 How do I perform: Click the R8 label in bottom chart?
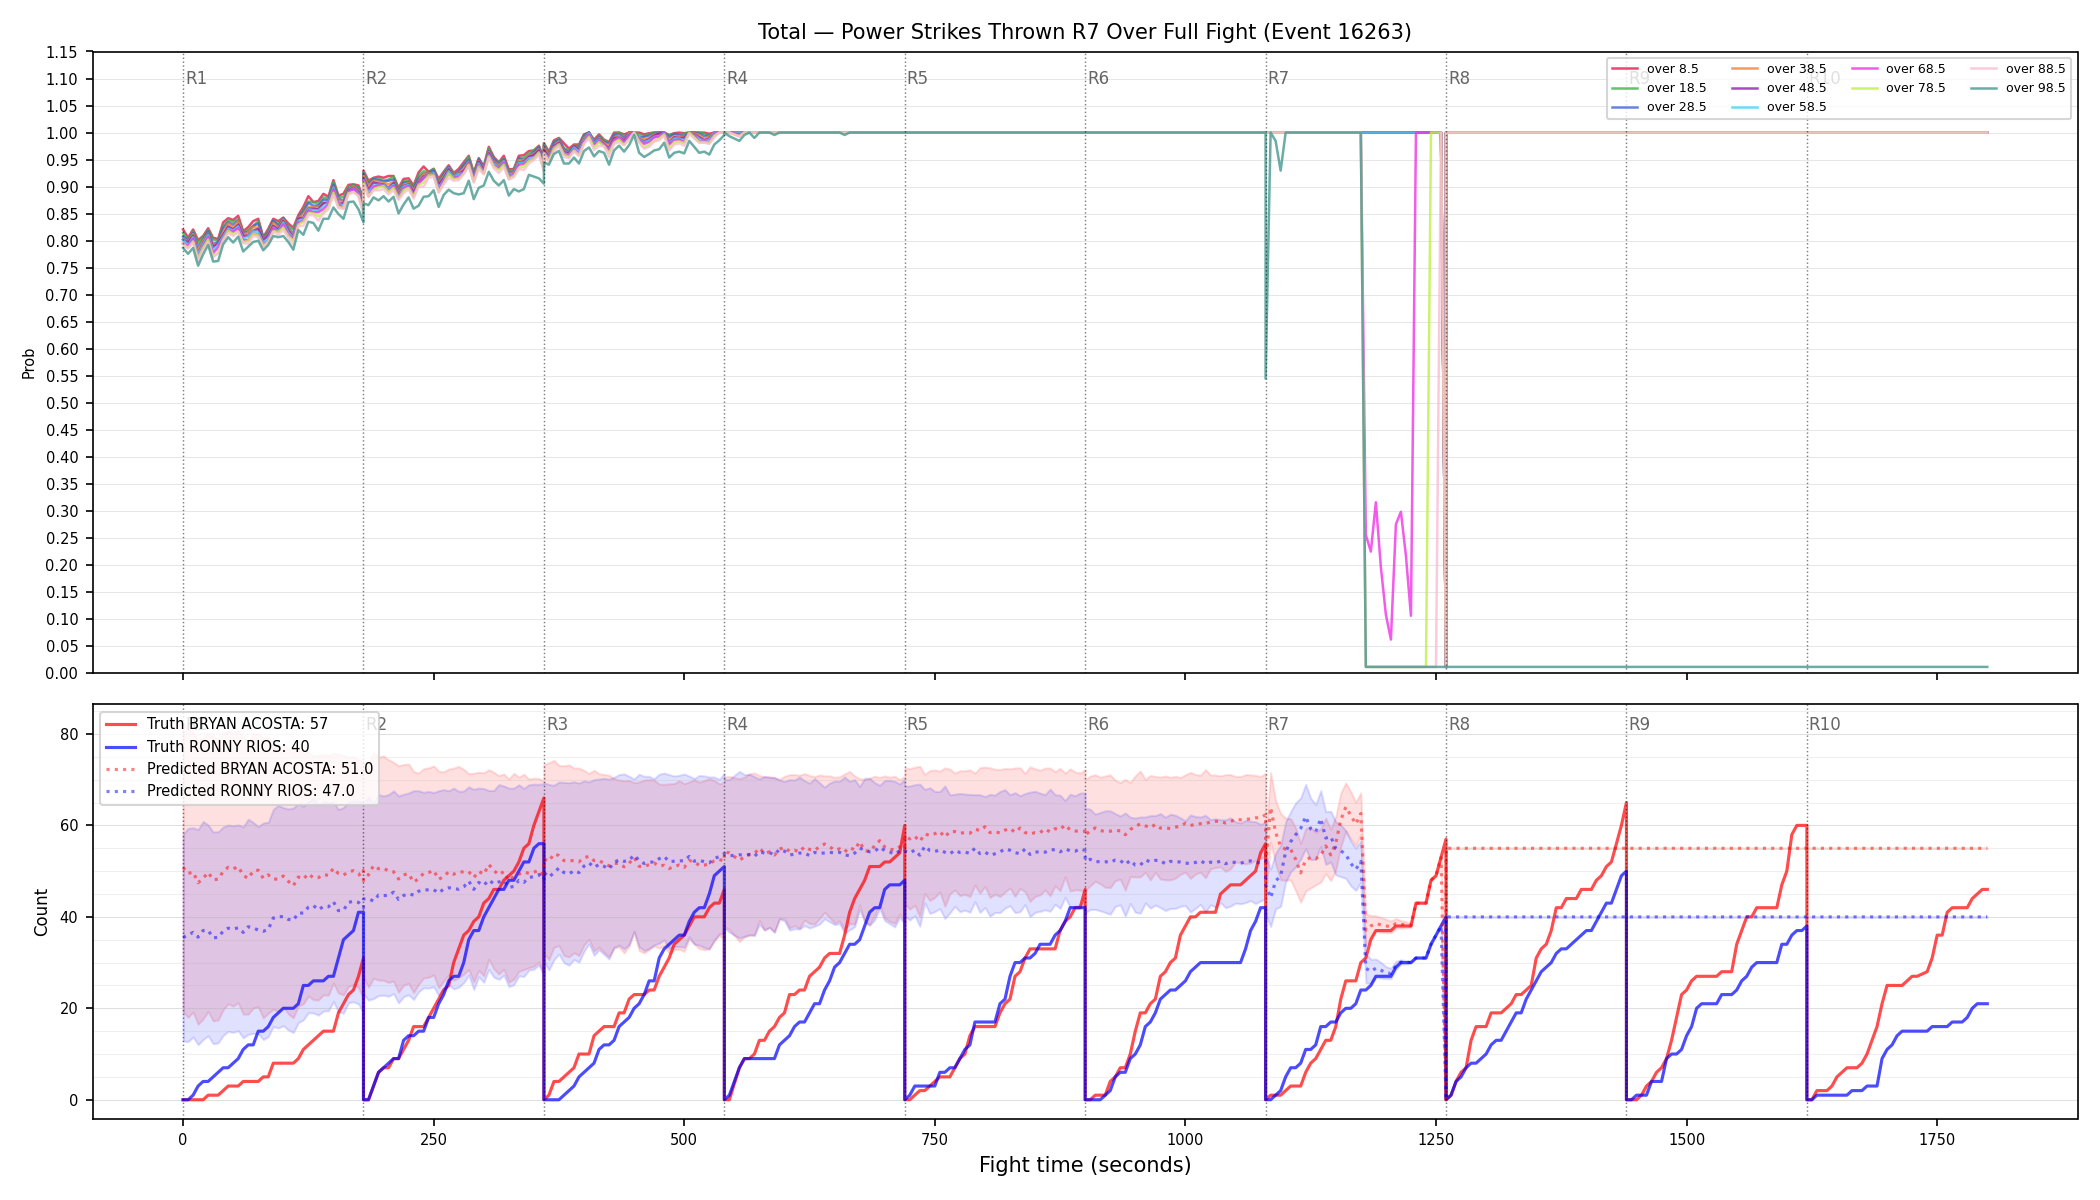[x=1459, y=724]
